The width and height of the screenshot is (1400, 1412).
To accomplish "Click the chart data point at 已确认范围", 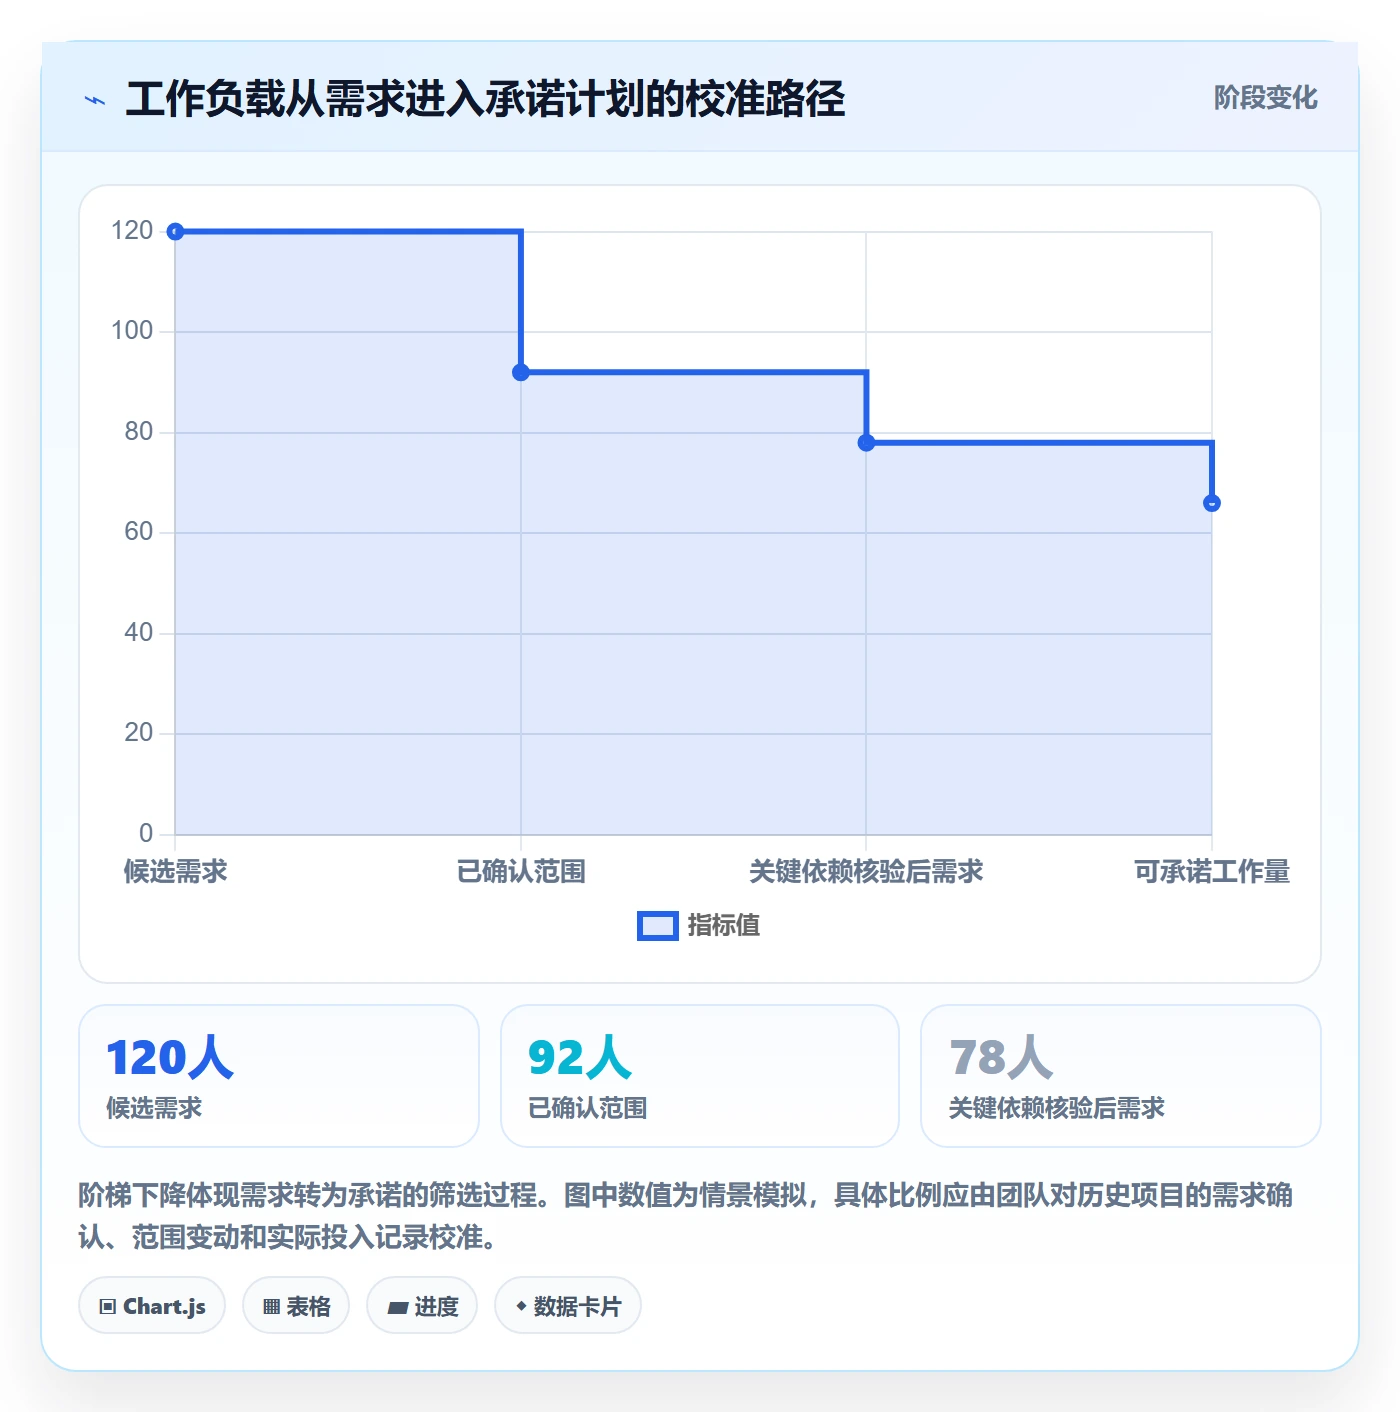I will click(x=521, y=373).
